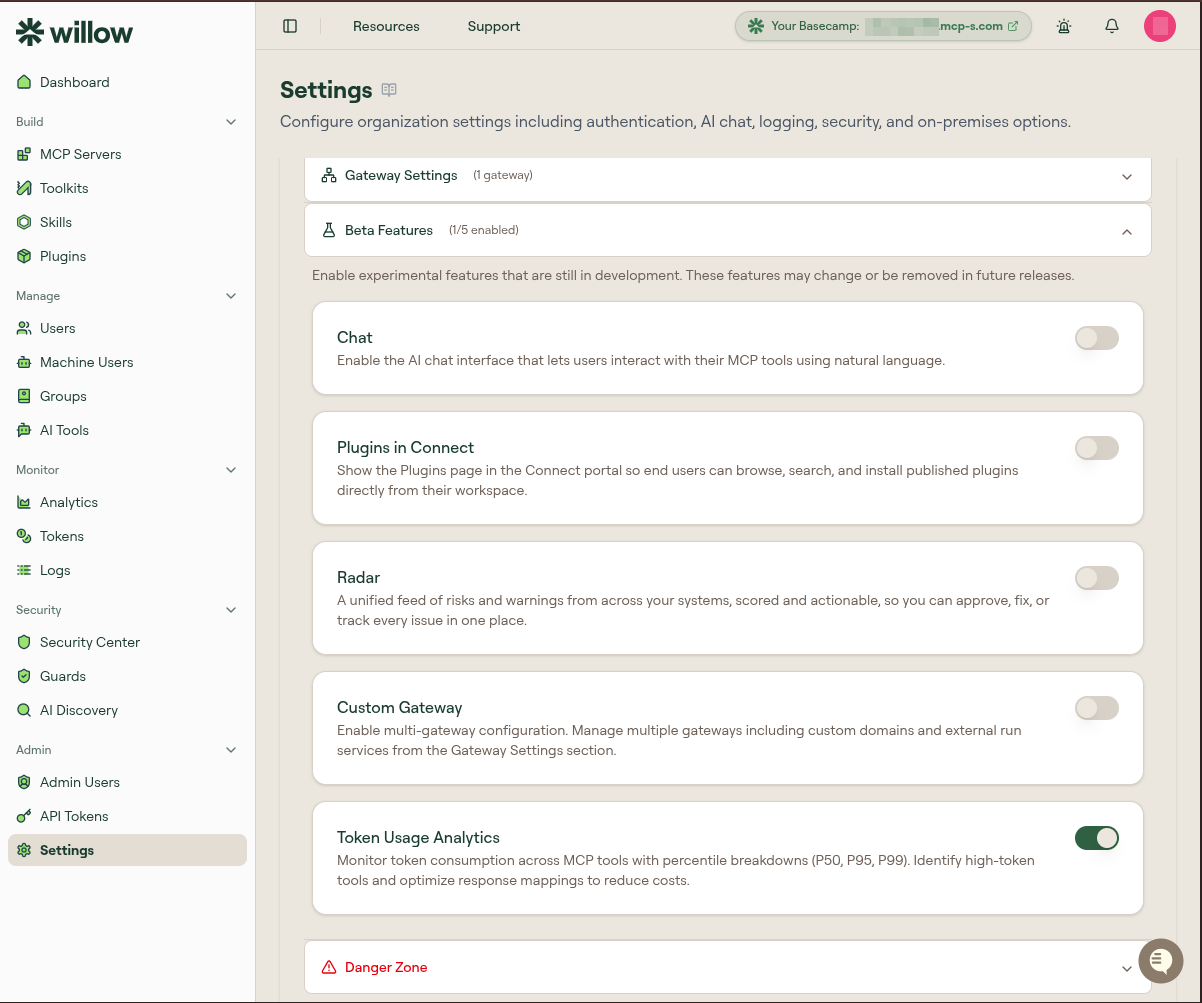The height and width of the screenshot is (1003, 1202).
Task: Click the MCP Servers icon
Action: pyautogui.click(x=24, y=154)
